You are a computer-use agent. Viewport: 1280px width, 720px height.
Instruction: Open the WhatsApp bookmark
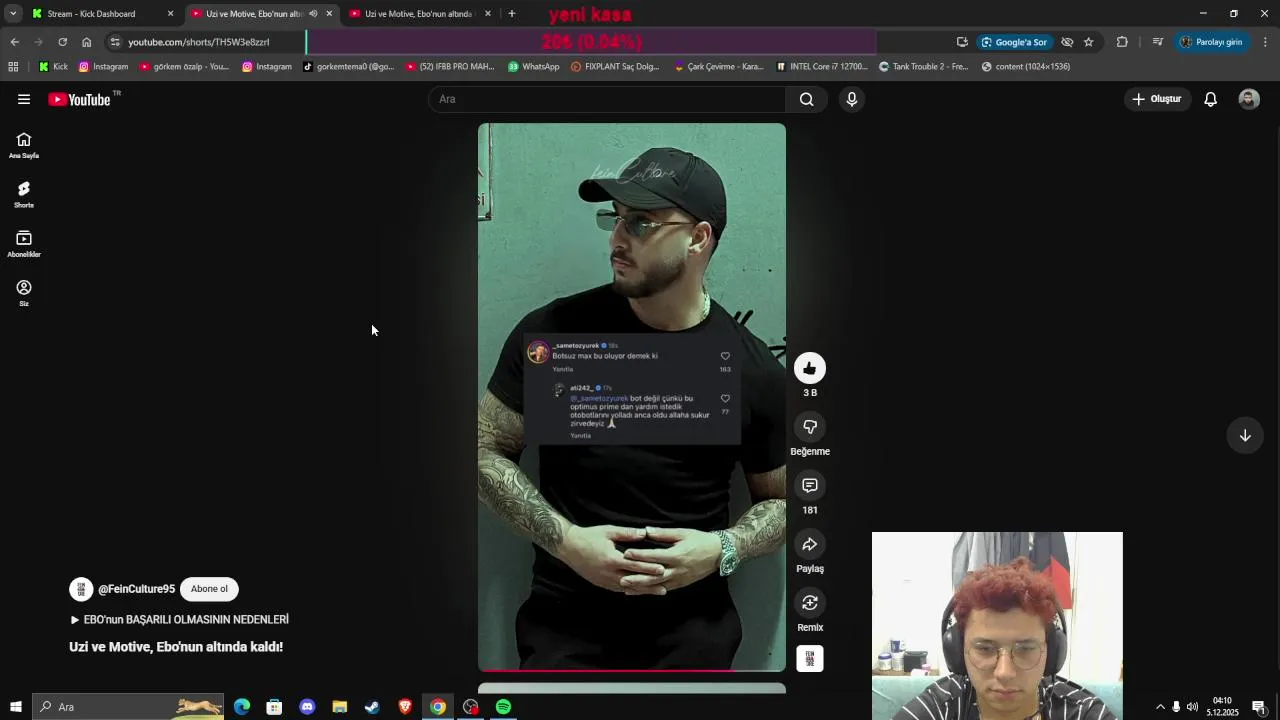[534, 67]
